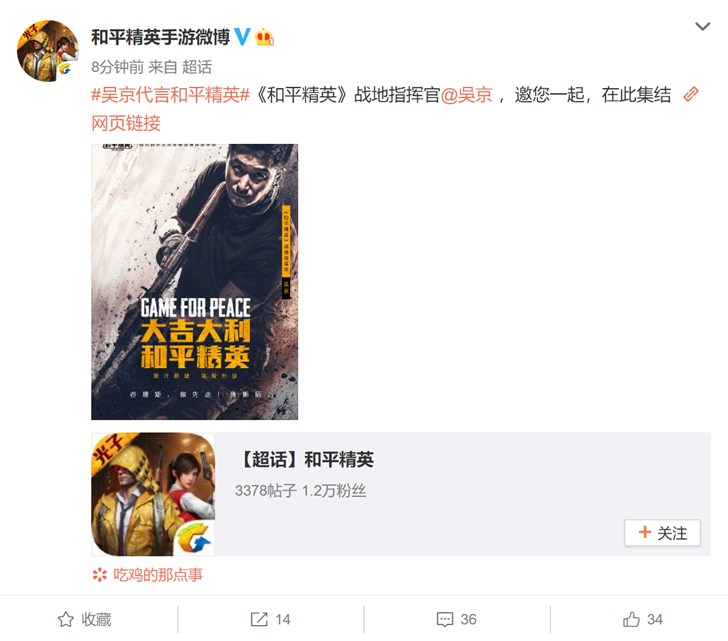Click the blue V verification badge
This screenshot has height=641, width=728.
coord(242,37)
